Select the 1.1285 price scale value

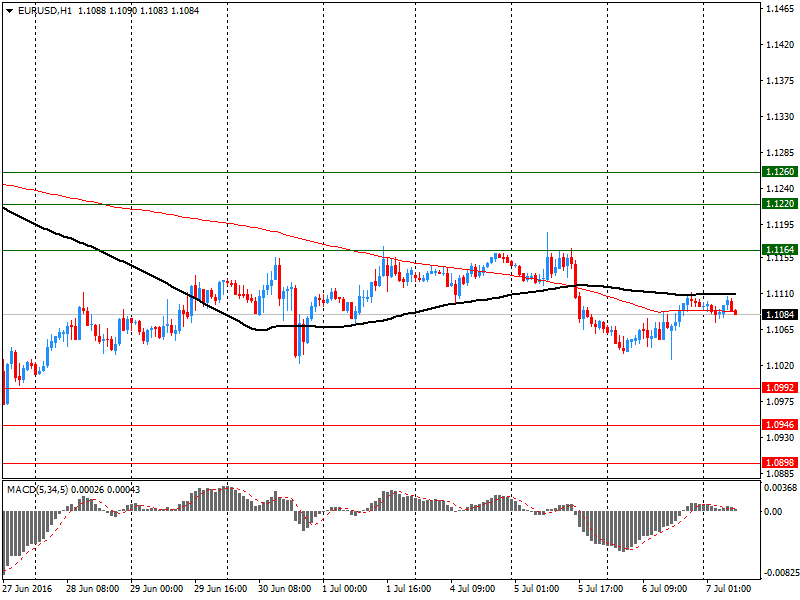[780, 153]
